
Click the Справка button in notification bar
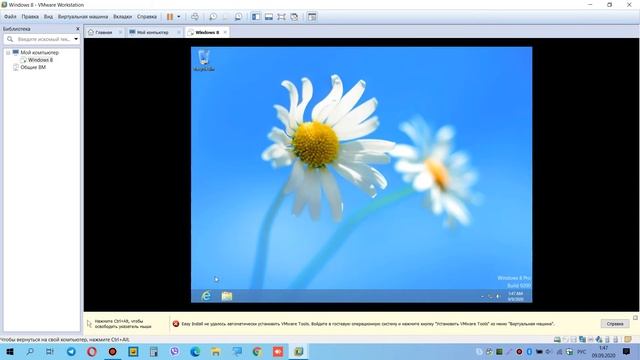615,324
